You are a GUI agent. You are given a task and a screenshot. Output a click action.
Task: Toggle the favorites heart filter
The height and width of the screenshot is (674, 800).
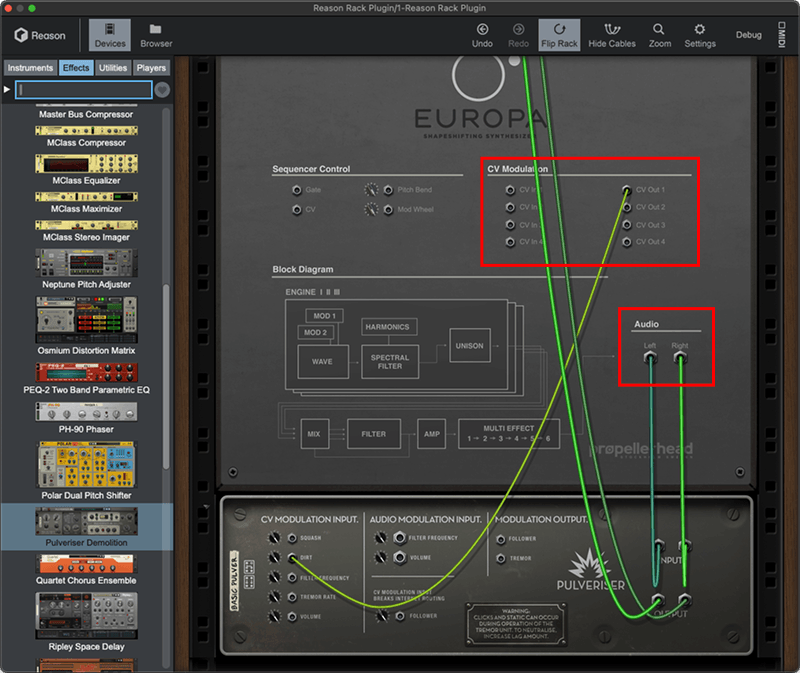click(x=162, y=90)
